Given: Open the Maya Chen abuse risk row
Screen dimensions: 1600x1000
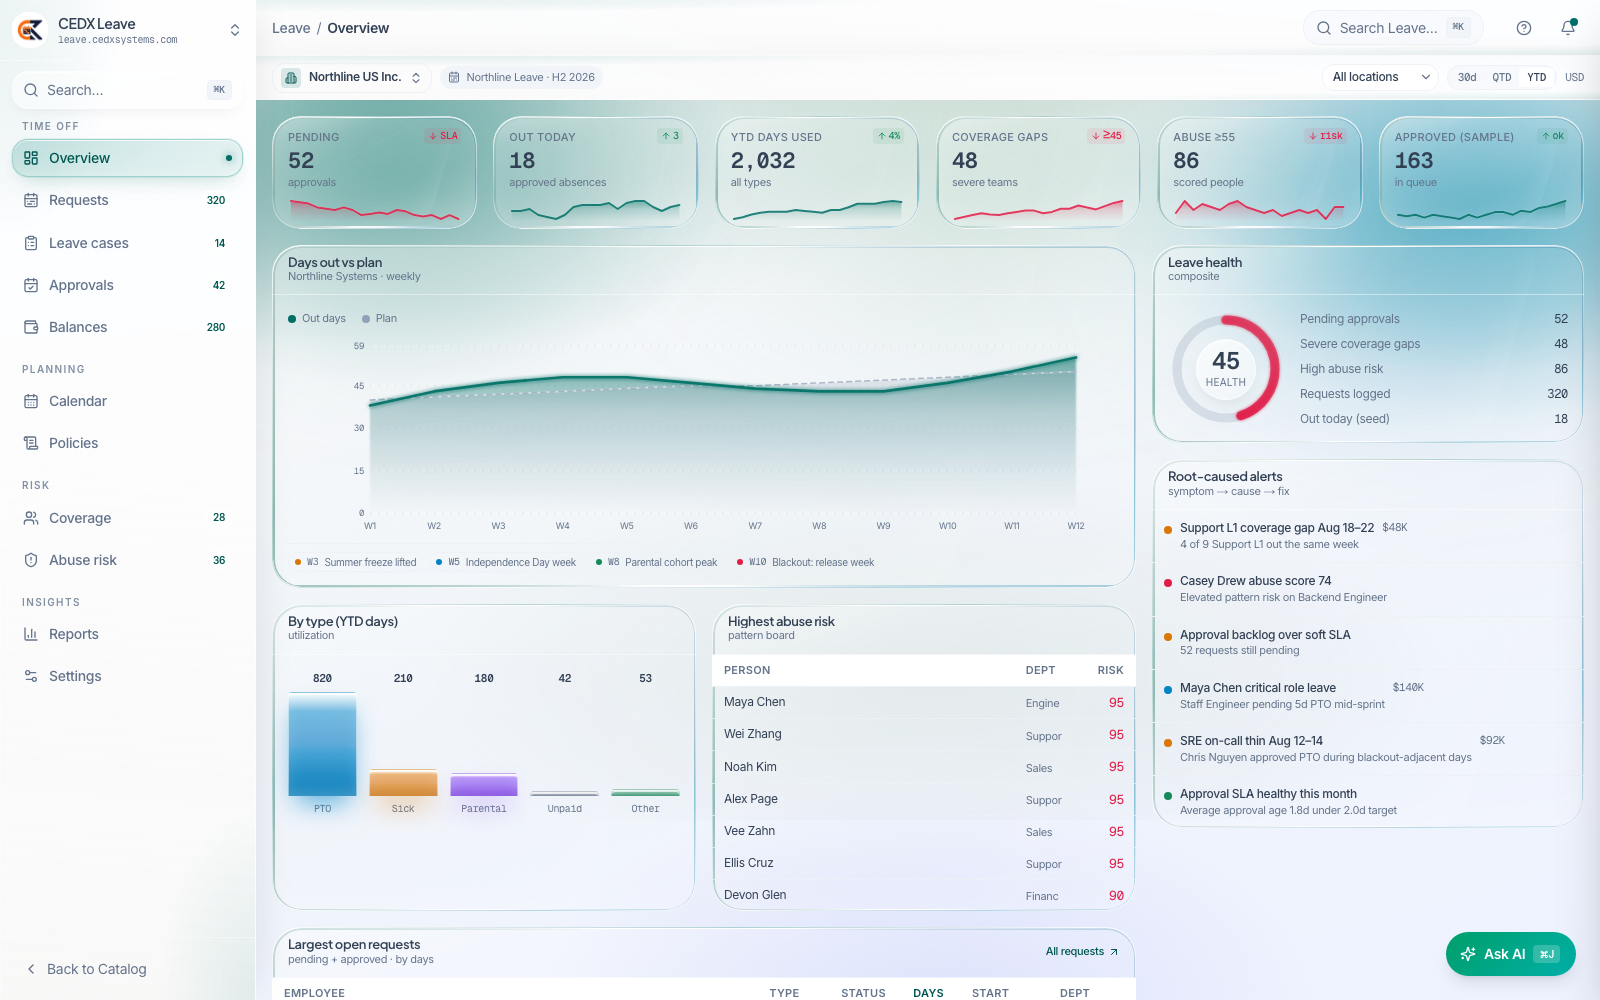Looking at the screenshot, I should 924,703.
